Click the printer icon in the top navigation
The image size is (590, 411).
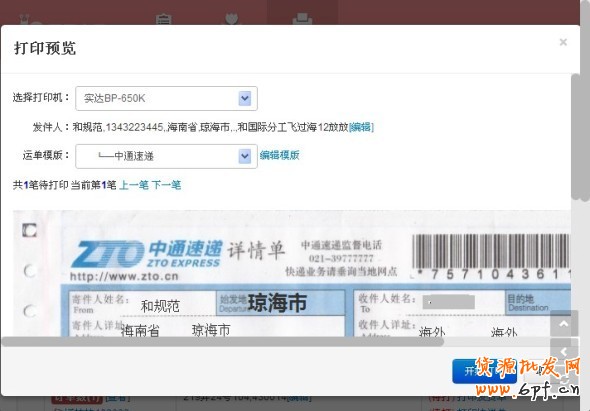coord(302,19)
